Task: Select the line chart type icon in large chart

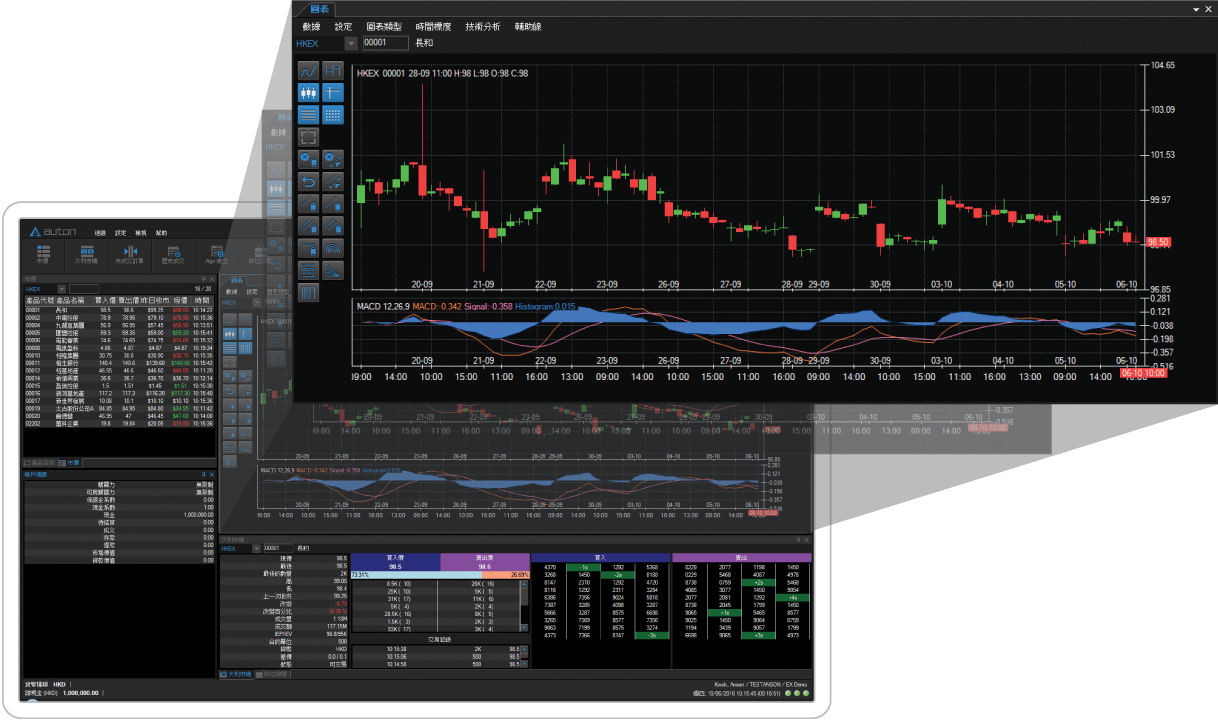Action: pyautogui.click(x=308, y=71)
